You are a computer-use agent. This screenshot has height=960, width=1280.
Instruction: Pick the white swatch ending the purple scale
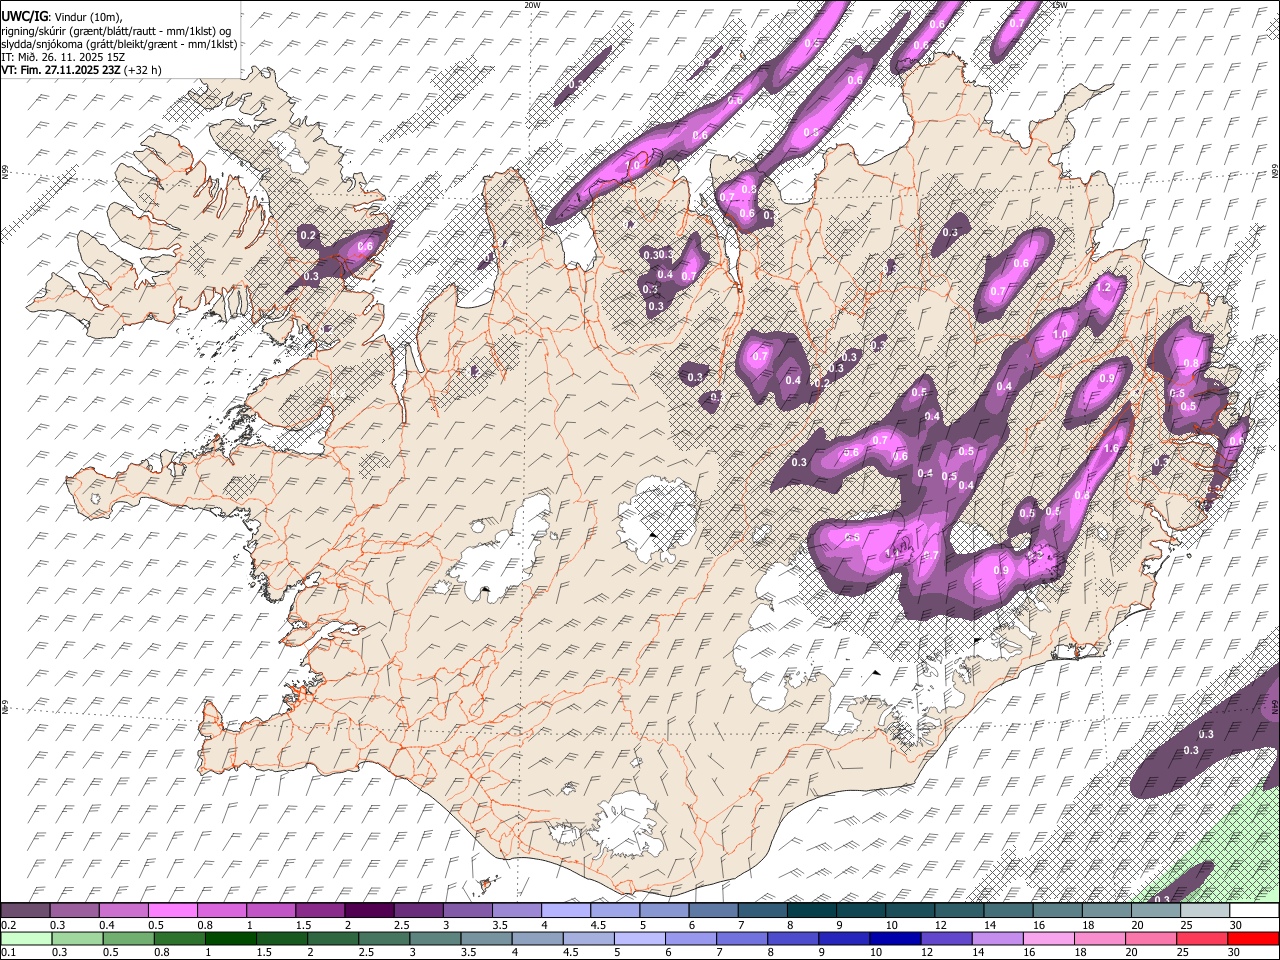[x=1254, y=910]
